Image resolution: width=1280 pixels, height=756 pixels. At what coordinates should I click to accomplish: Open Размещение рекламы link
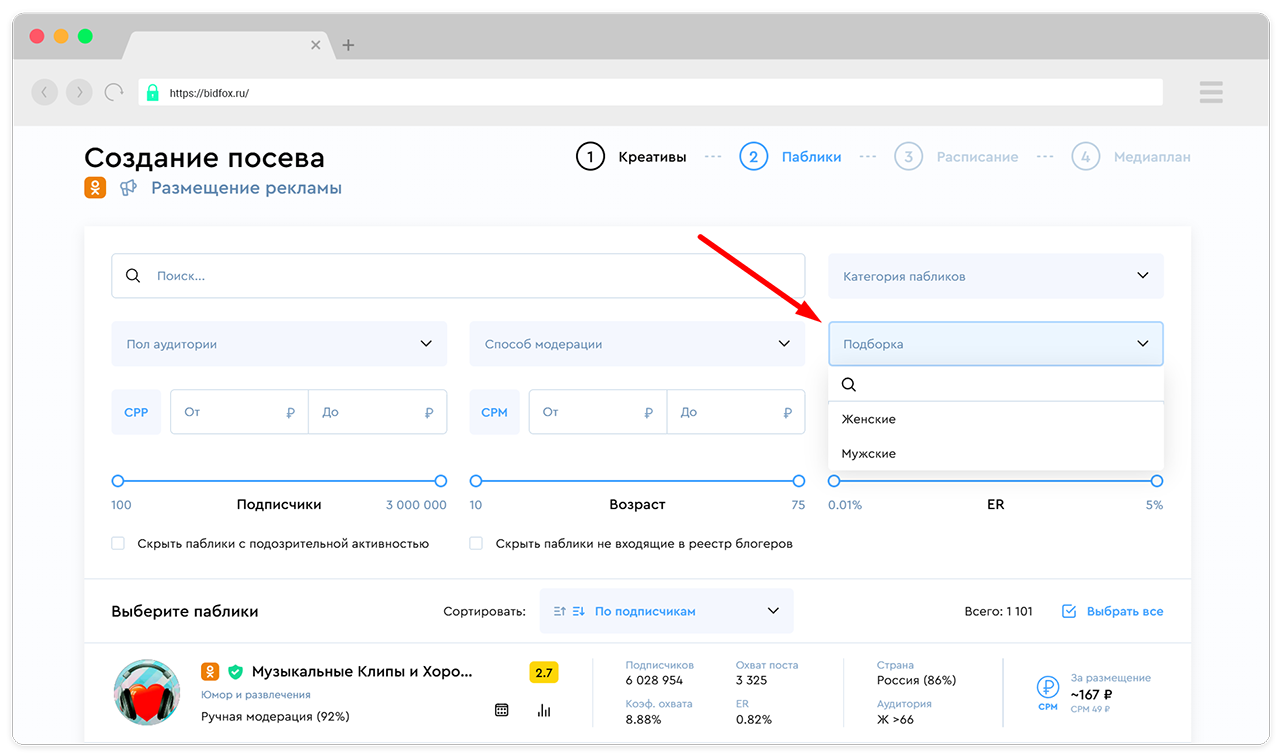(246, 188)
